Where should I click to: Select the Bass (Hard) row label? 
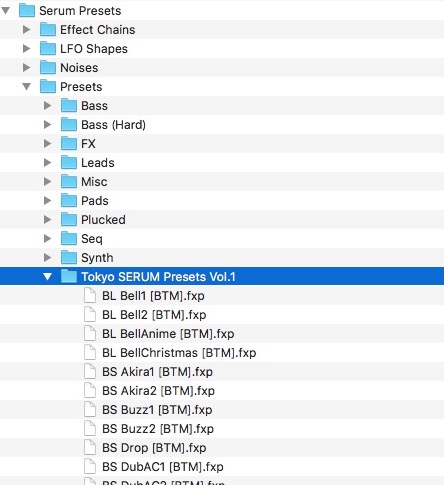(114, 125)
